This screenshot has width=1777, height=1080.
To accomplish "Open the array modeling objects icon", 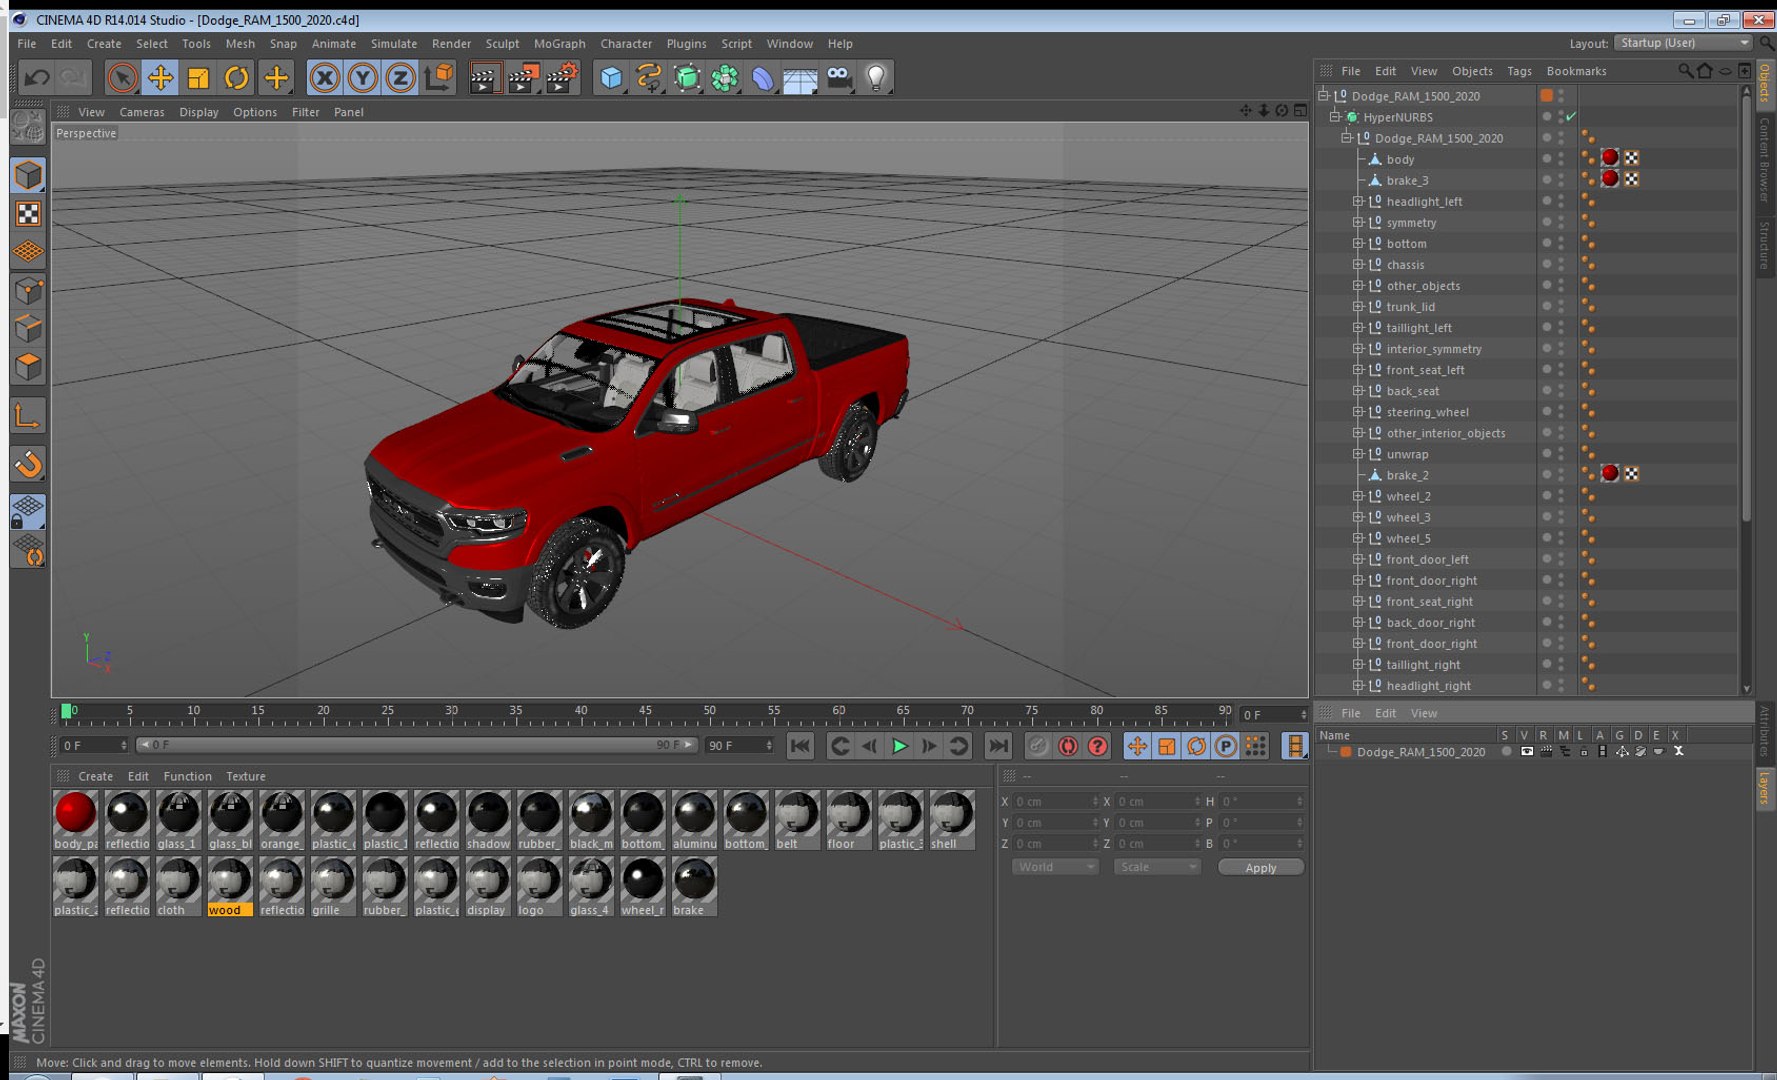I will click(x=725, y=77).
